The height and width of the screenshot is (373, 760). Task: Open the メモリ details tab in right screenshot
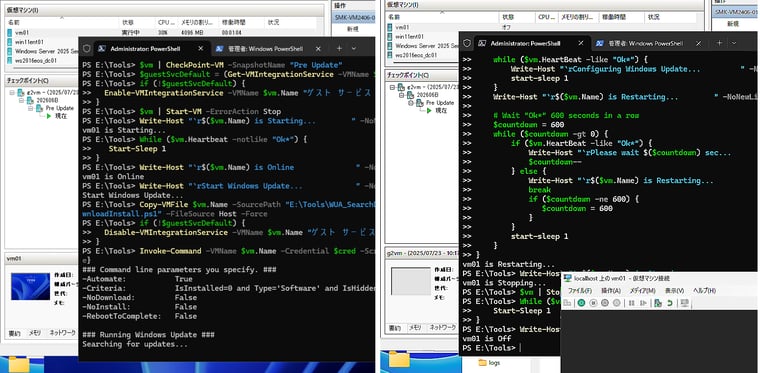pos(415,328)
